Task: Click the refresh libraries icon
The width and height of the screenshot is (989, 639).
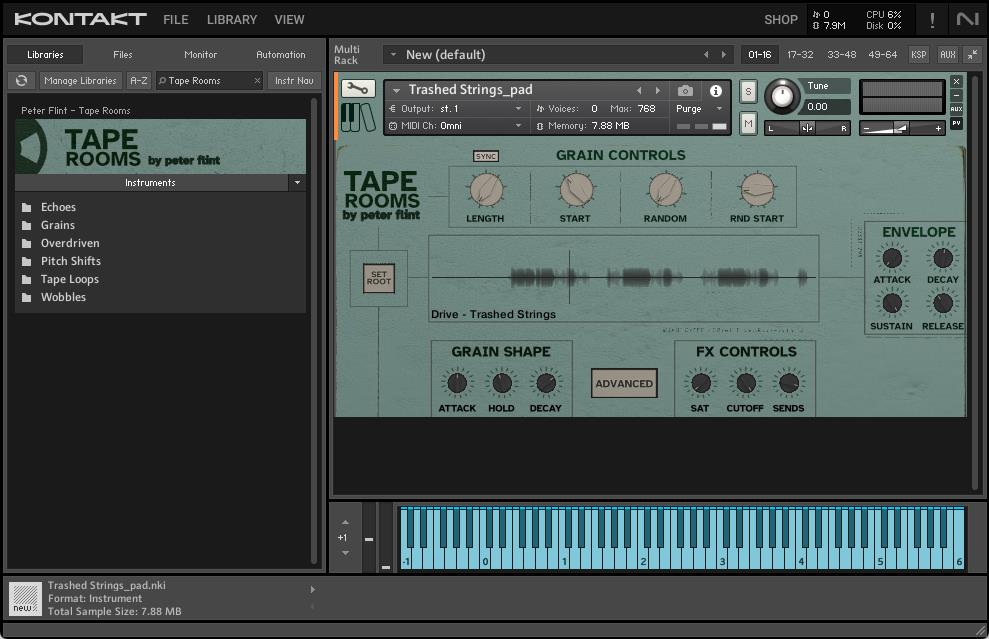Action: click(21, 81)
